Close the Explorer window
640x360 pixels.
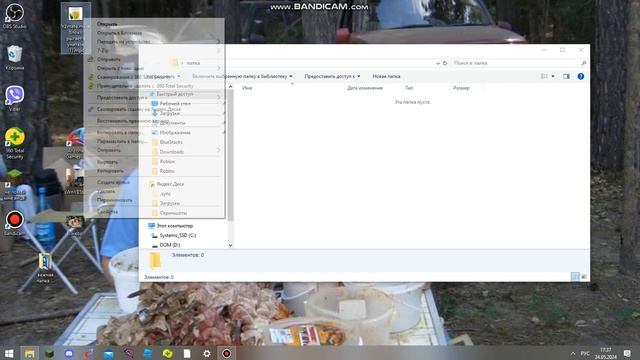click(x=581, y=50)
